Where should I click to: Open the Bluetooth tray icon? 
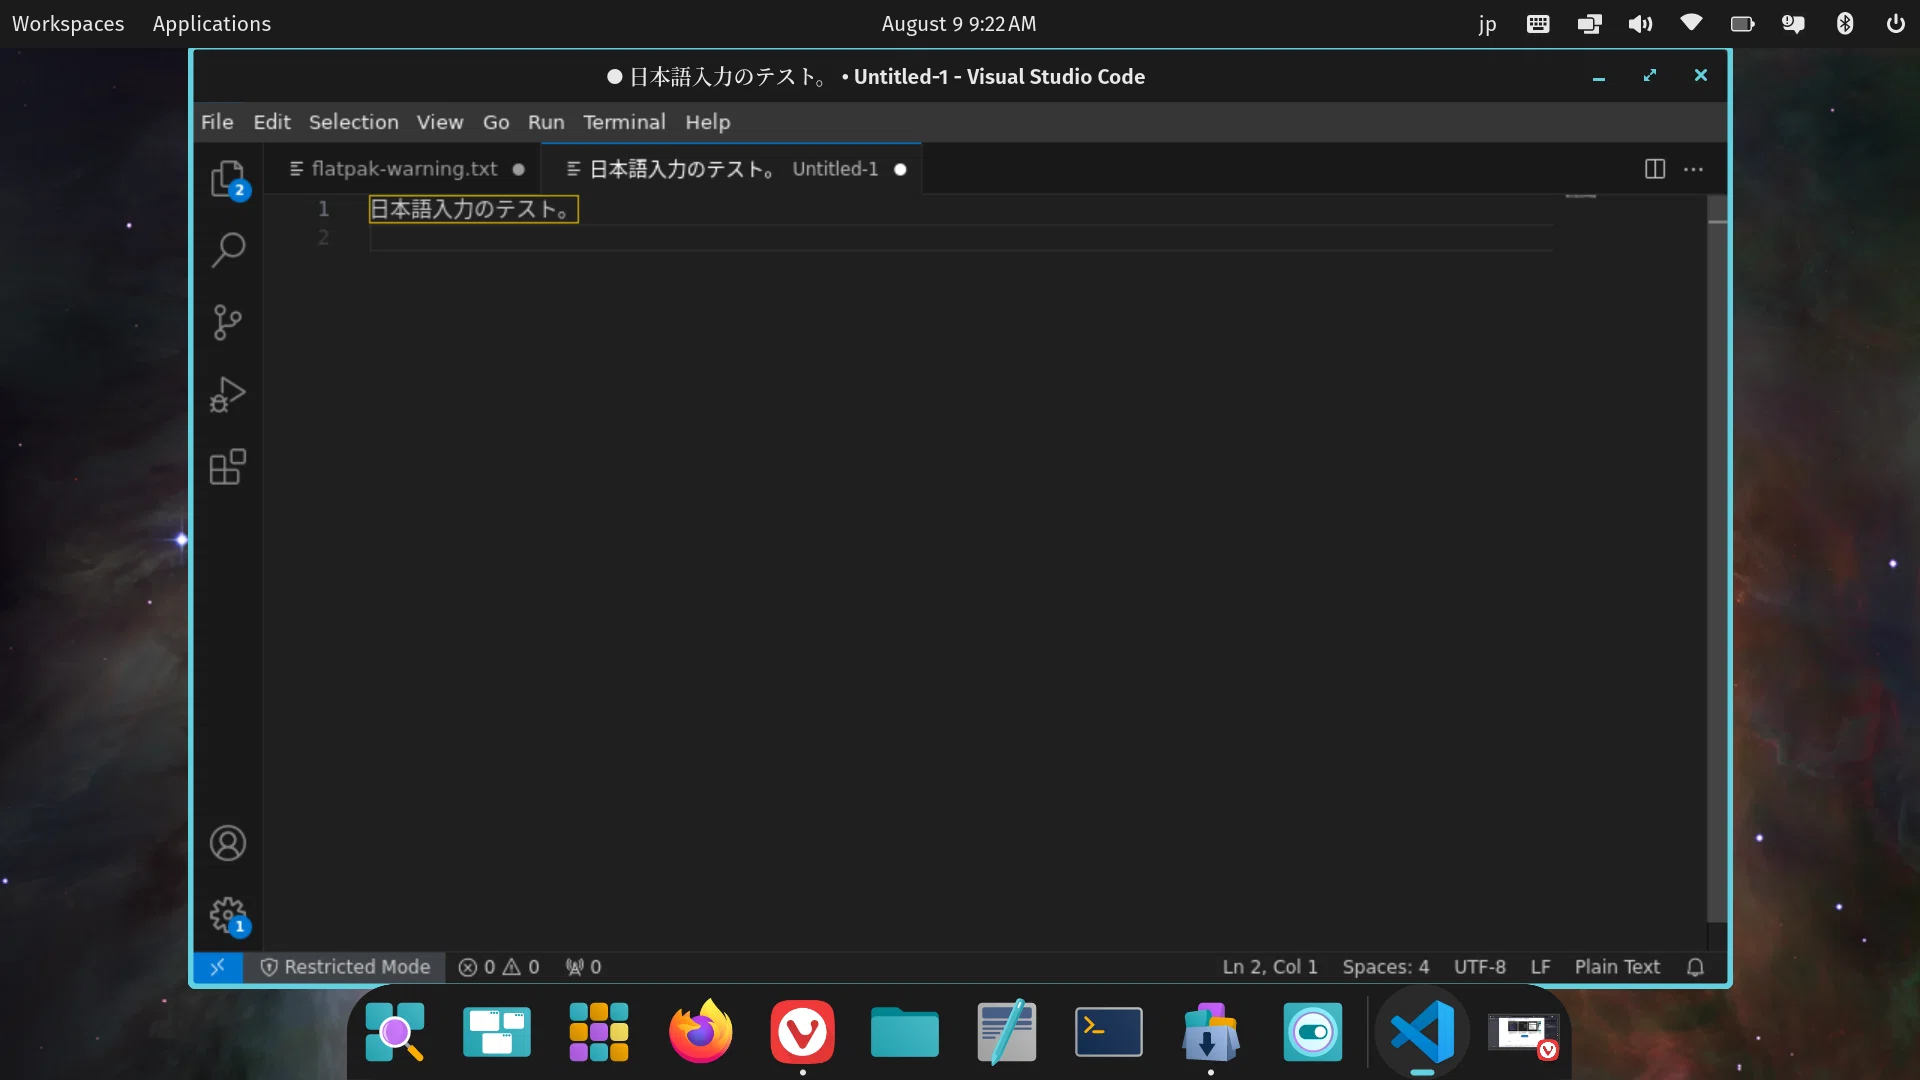(x=1845, y=24)
